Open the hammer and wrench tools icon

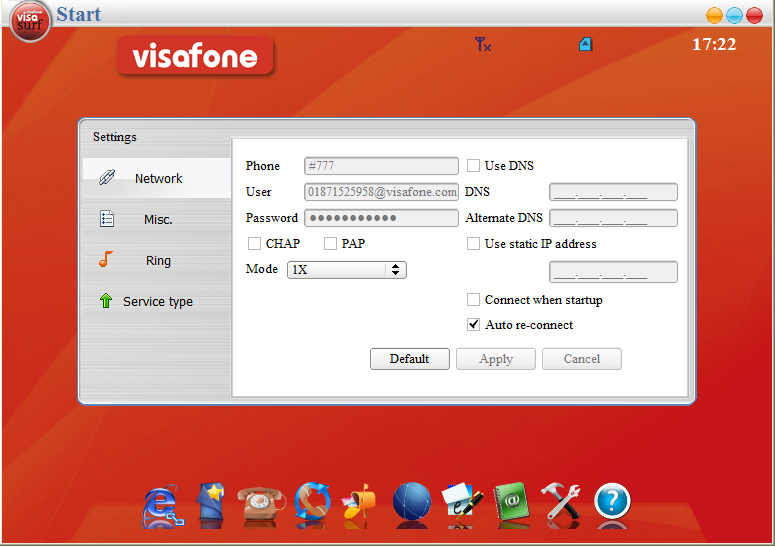pyautogui.click(x=561, y=504)
